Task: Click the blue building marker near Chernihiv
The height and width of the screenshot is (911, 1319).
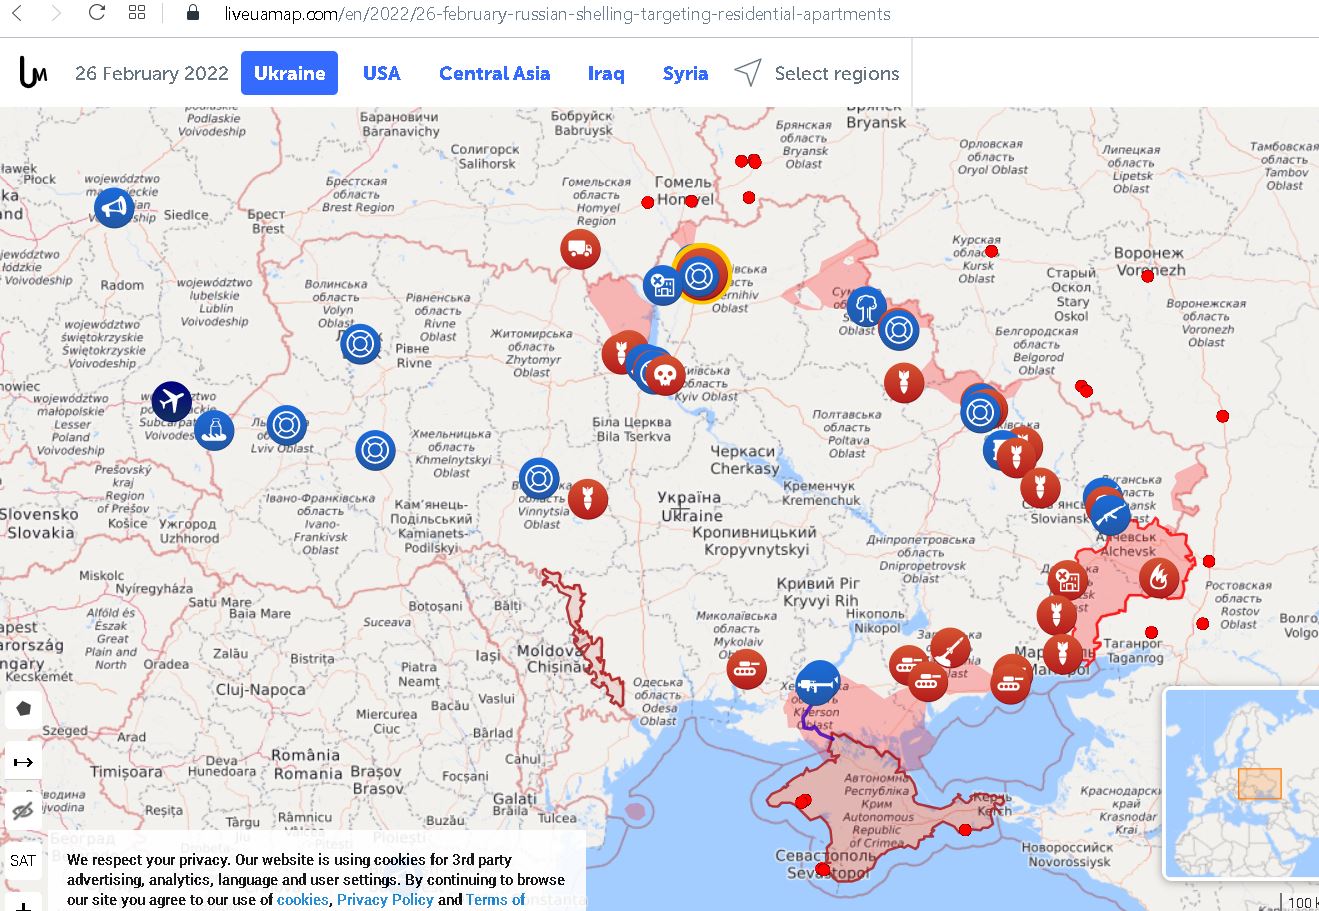Action: click(661, 285)
